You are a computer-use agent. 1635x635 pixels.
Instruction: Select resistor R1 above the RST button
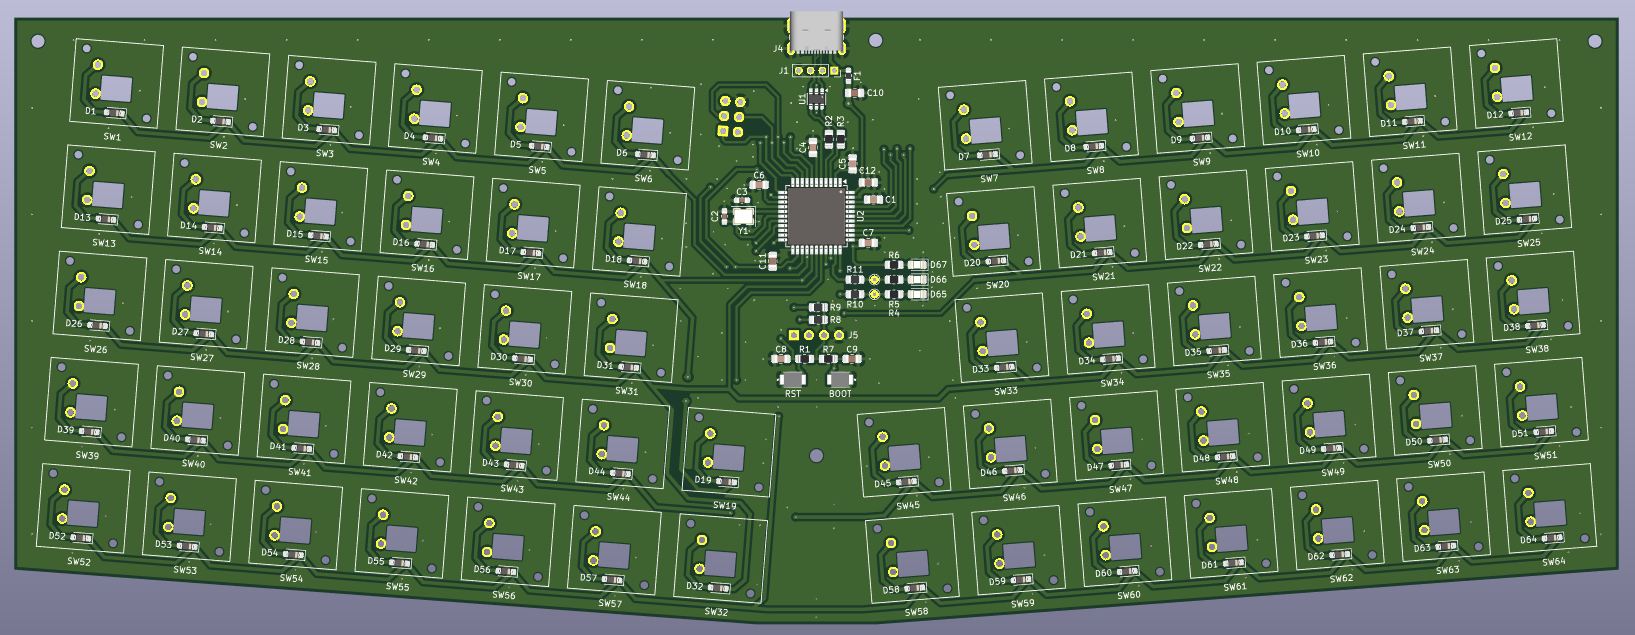click(805, 359)
